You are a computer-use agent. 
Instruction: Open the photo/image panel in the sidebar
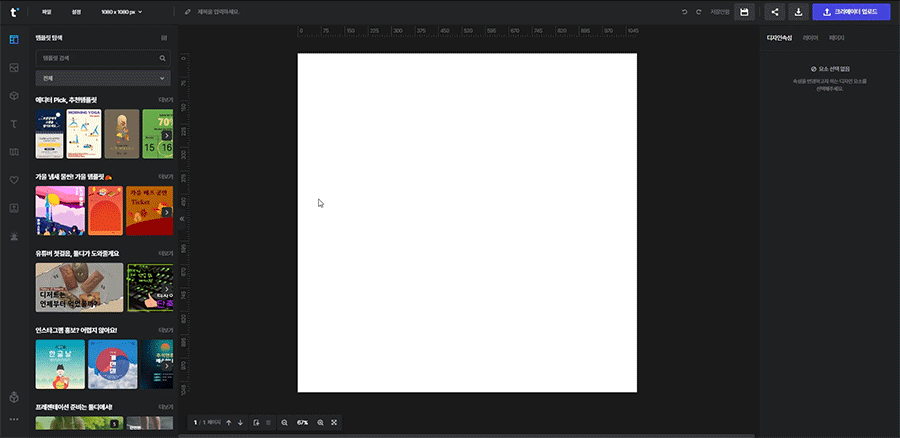point(14,67)
